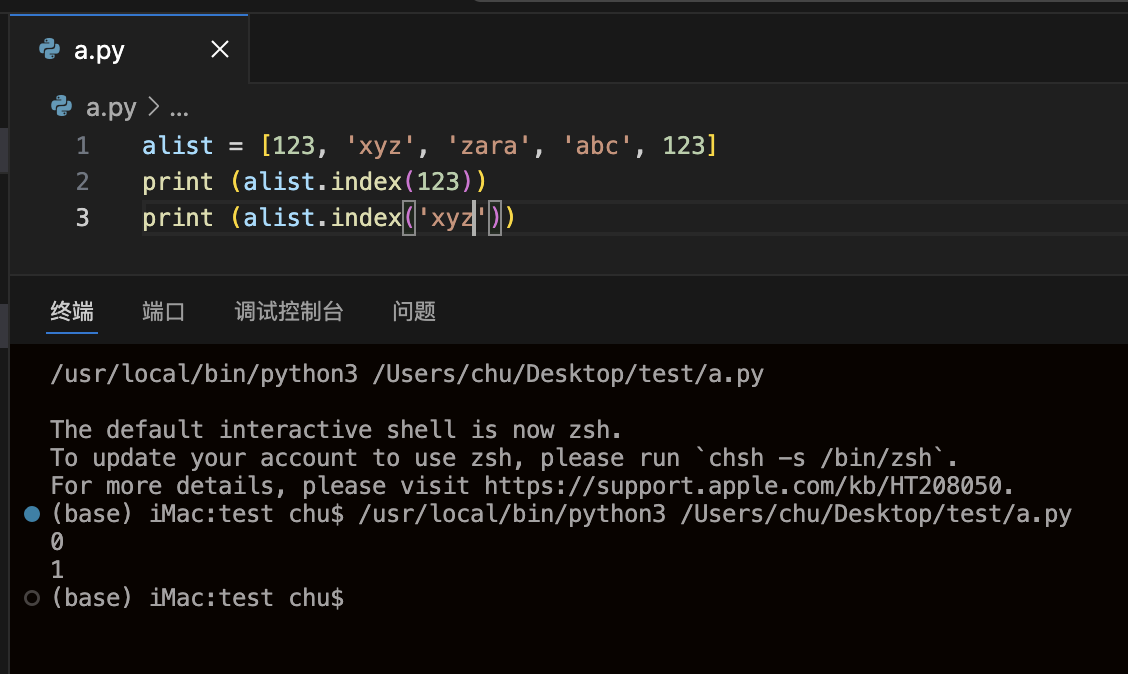The width and height of the screenshot is (1128, 674).
Task: Click line number 3 in the gutter
Action: (82, 218)
